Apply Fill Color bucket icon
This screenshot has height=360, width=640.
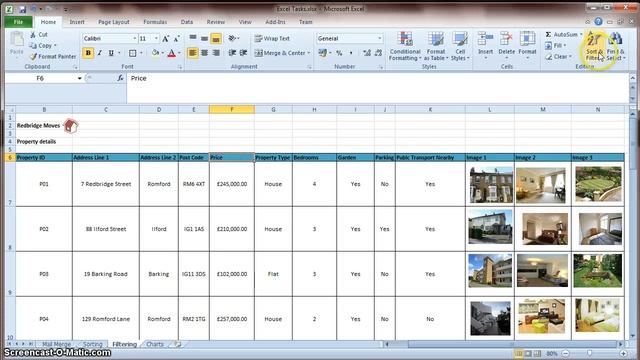[x=156, y=53]
